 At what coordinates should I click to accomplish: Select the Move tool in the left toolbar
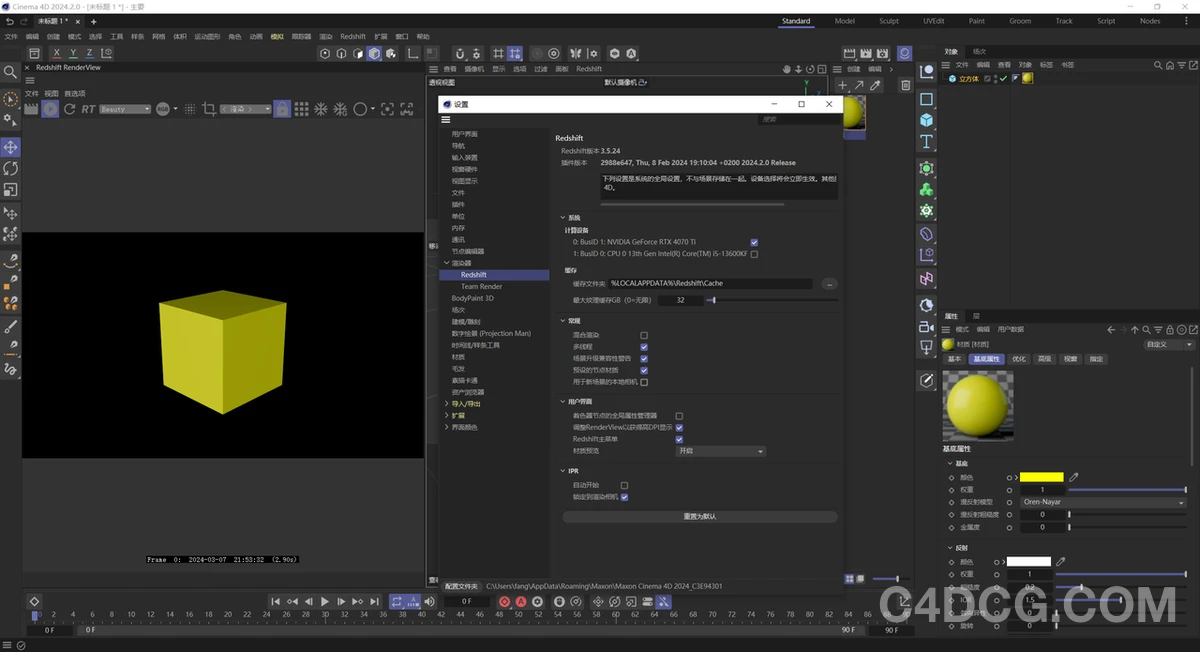(x=10, y=147)
